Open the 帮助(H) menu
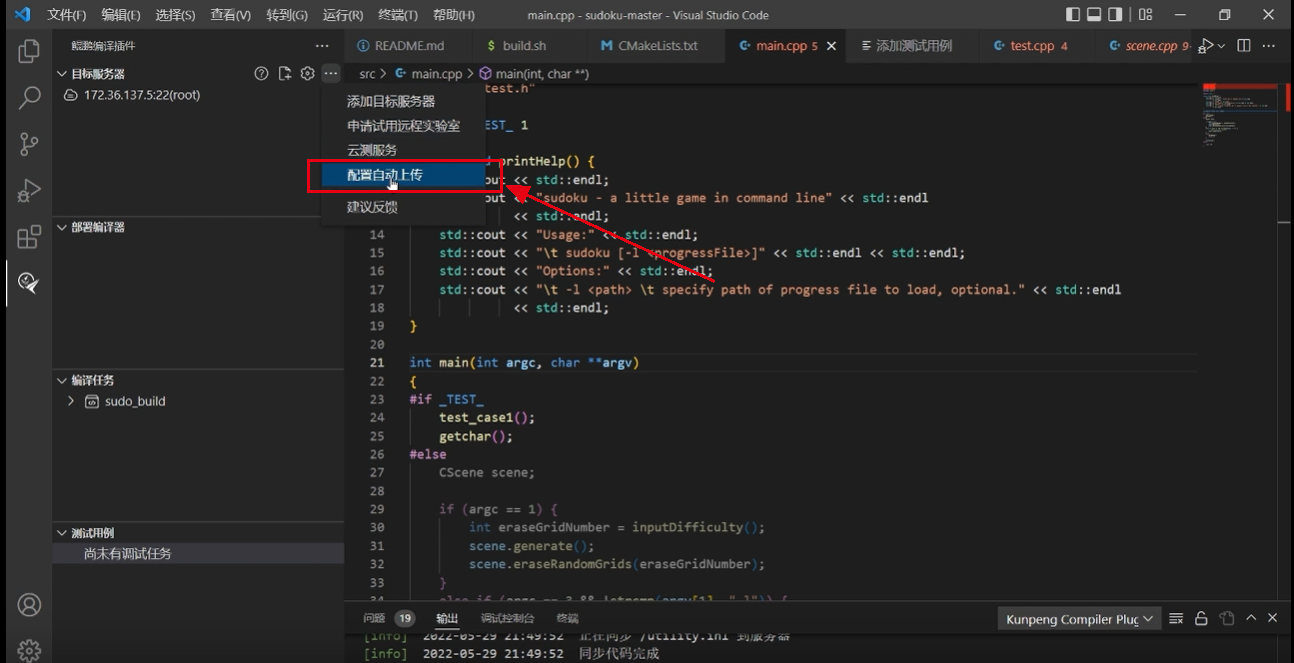The width and height of the screenshot is (1294, 663). click(454, 15)
